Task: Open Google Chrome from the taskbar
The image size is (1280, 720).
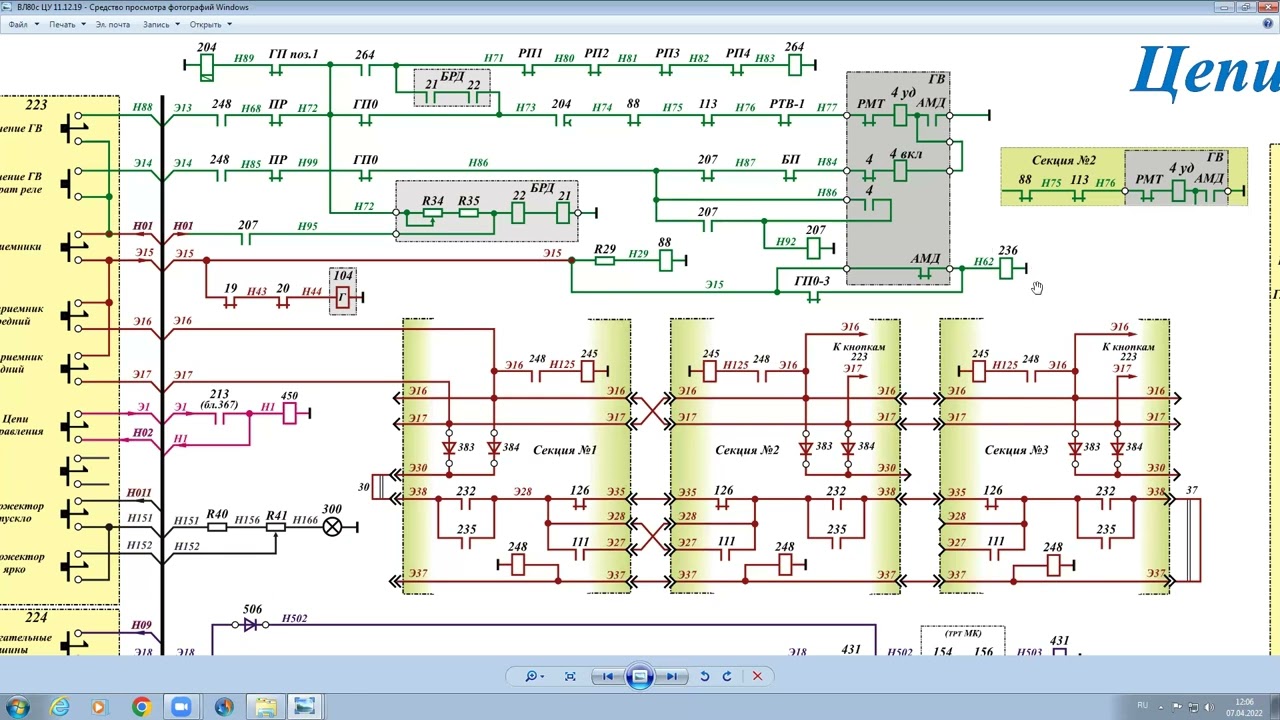Action: click(141, 707)
